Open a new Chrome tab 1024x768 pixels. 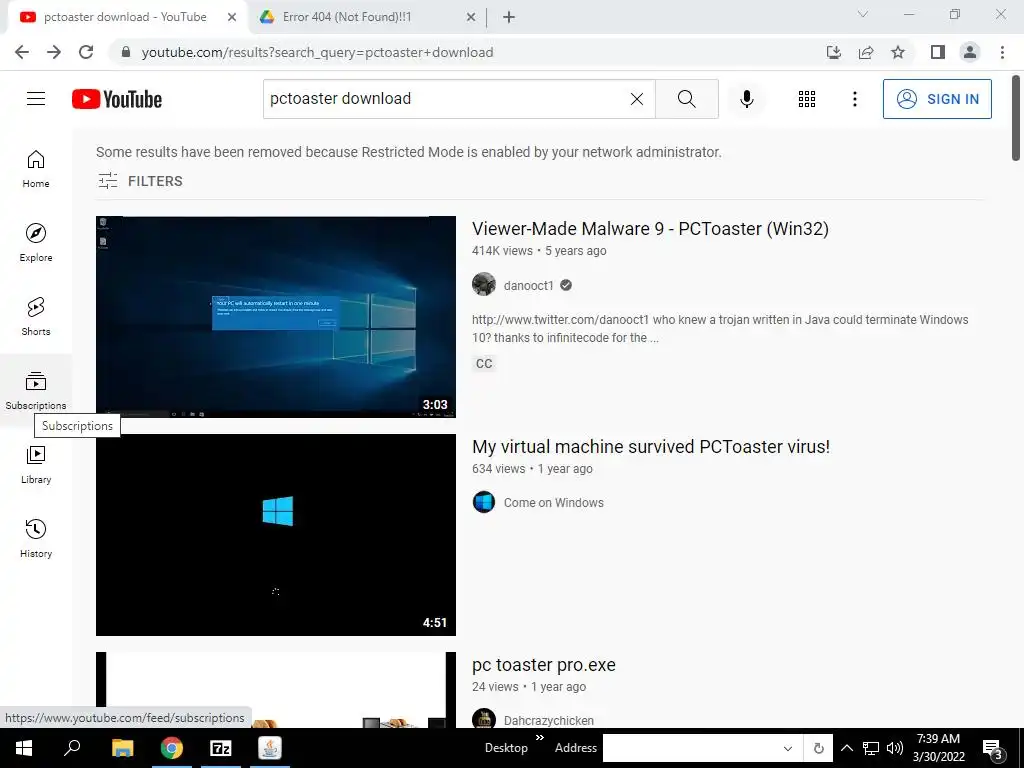(x=509, y=17)
